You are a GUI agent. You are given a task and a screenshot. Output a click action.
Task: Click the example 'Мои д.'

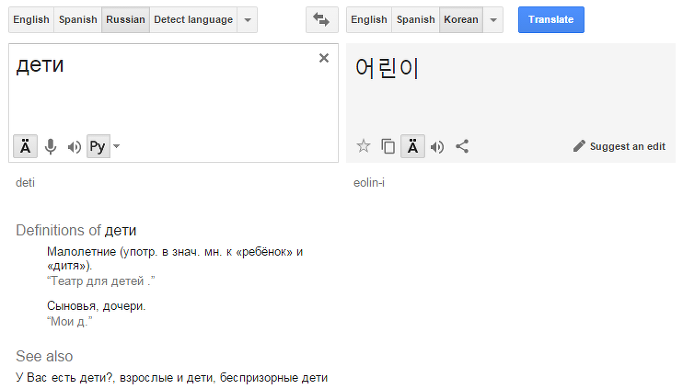[70, 322]
